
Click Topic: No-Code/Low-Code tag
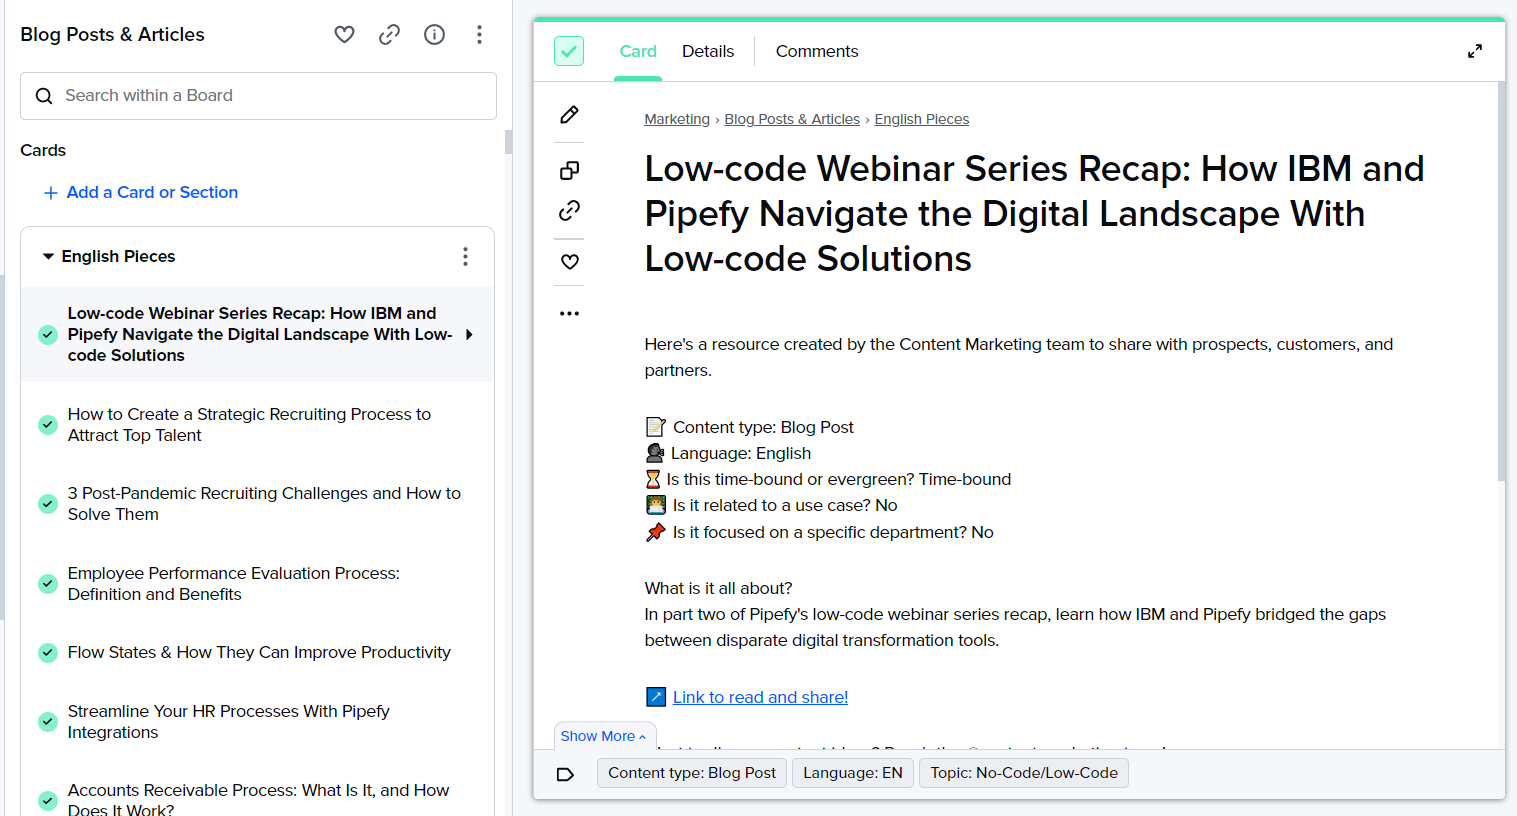(x=1024, y=774)
